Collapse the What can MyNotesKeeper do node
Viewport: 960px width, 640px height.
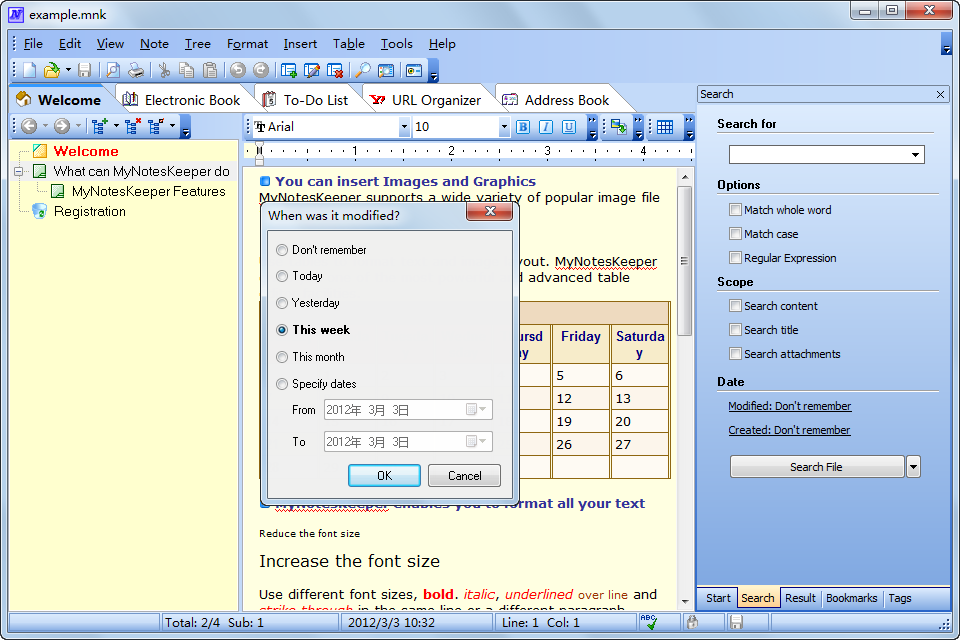pos(19,171)
